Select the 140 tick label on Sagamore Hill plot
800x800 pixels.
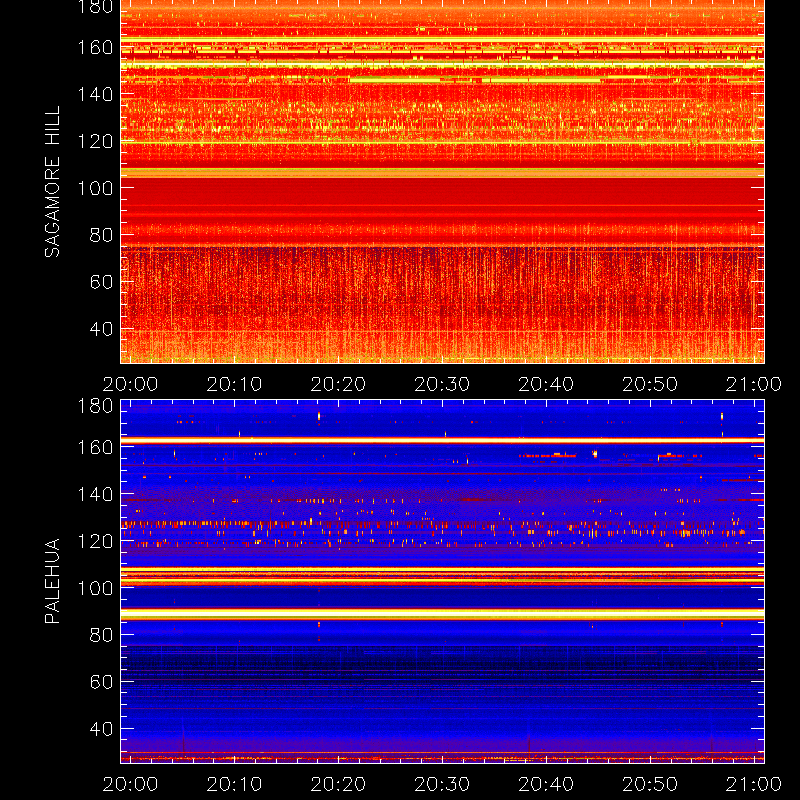(95, 94)
